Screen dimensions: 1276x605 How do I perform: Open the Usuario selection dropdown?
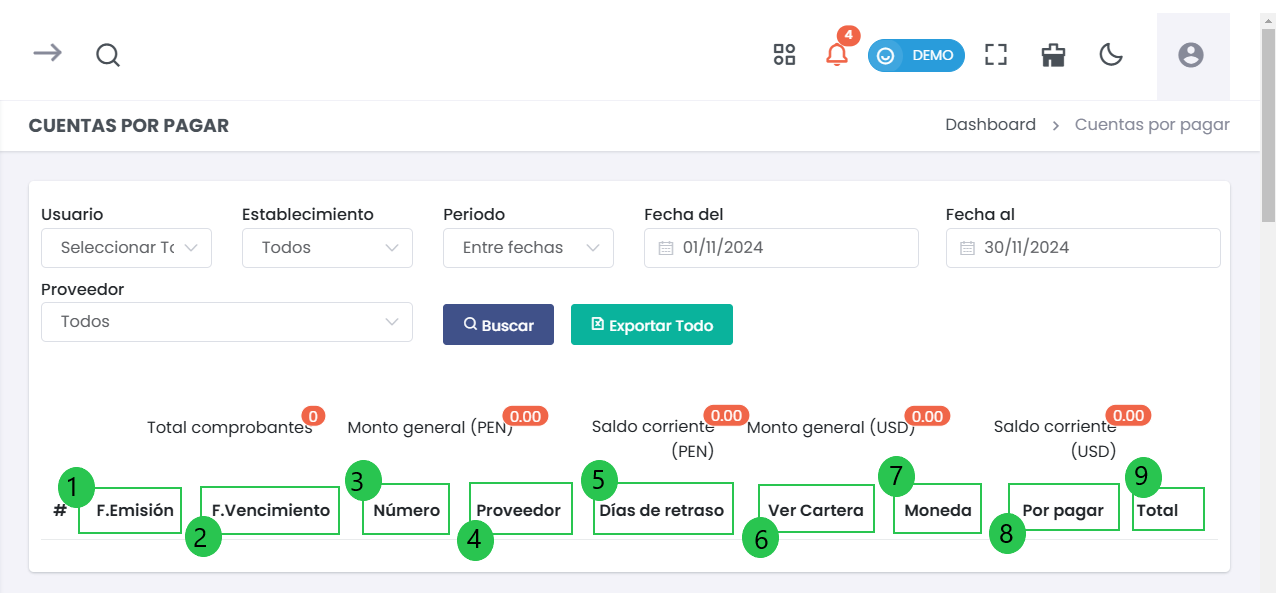click(126, 247)
